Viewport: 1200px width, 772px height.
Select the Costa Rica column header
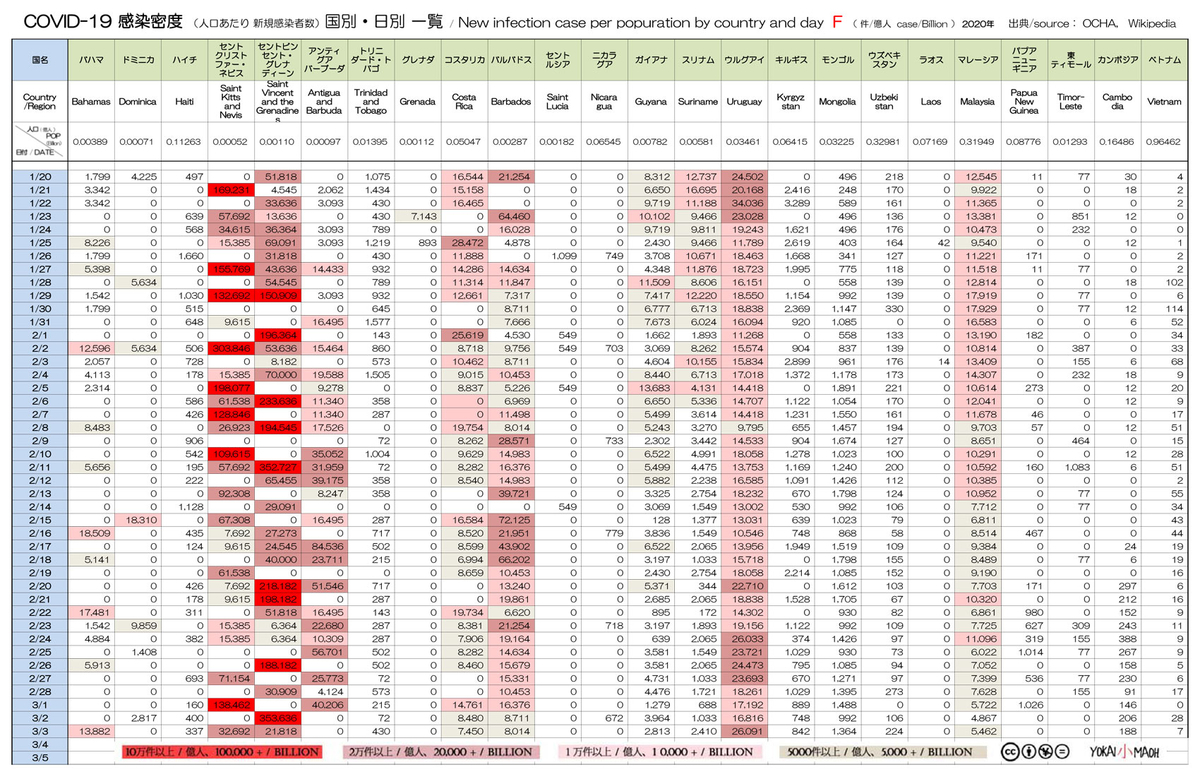[465, 102]
